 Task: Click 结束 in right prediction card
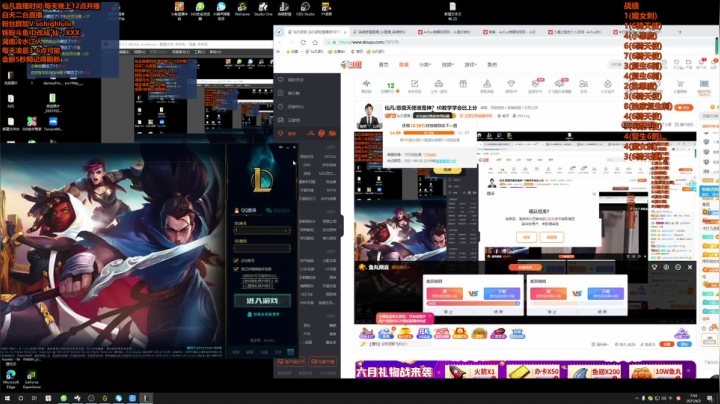point(602,312)
